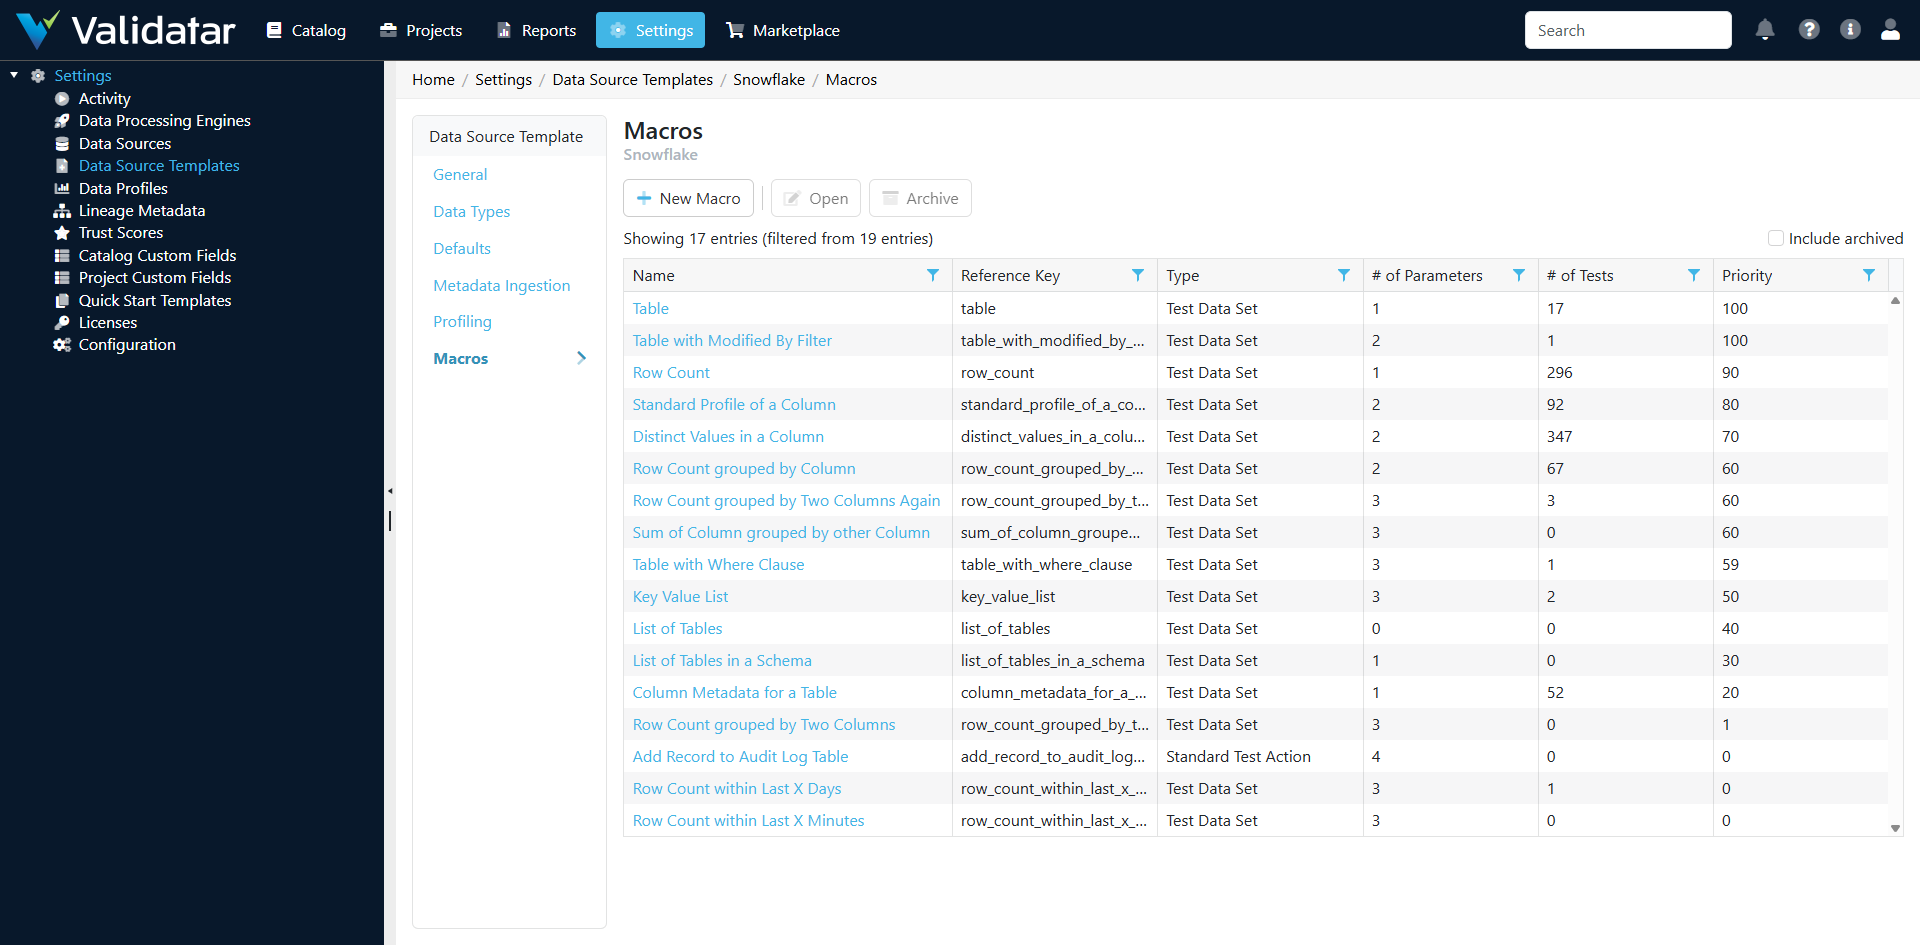
Task: Open the Row Count macro link
Action: tap(671, 372)
